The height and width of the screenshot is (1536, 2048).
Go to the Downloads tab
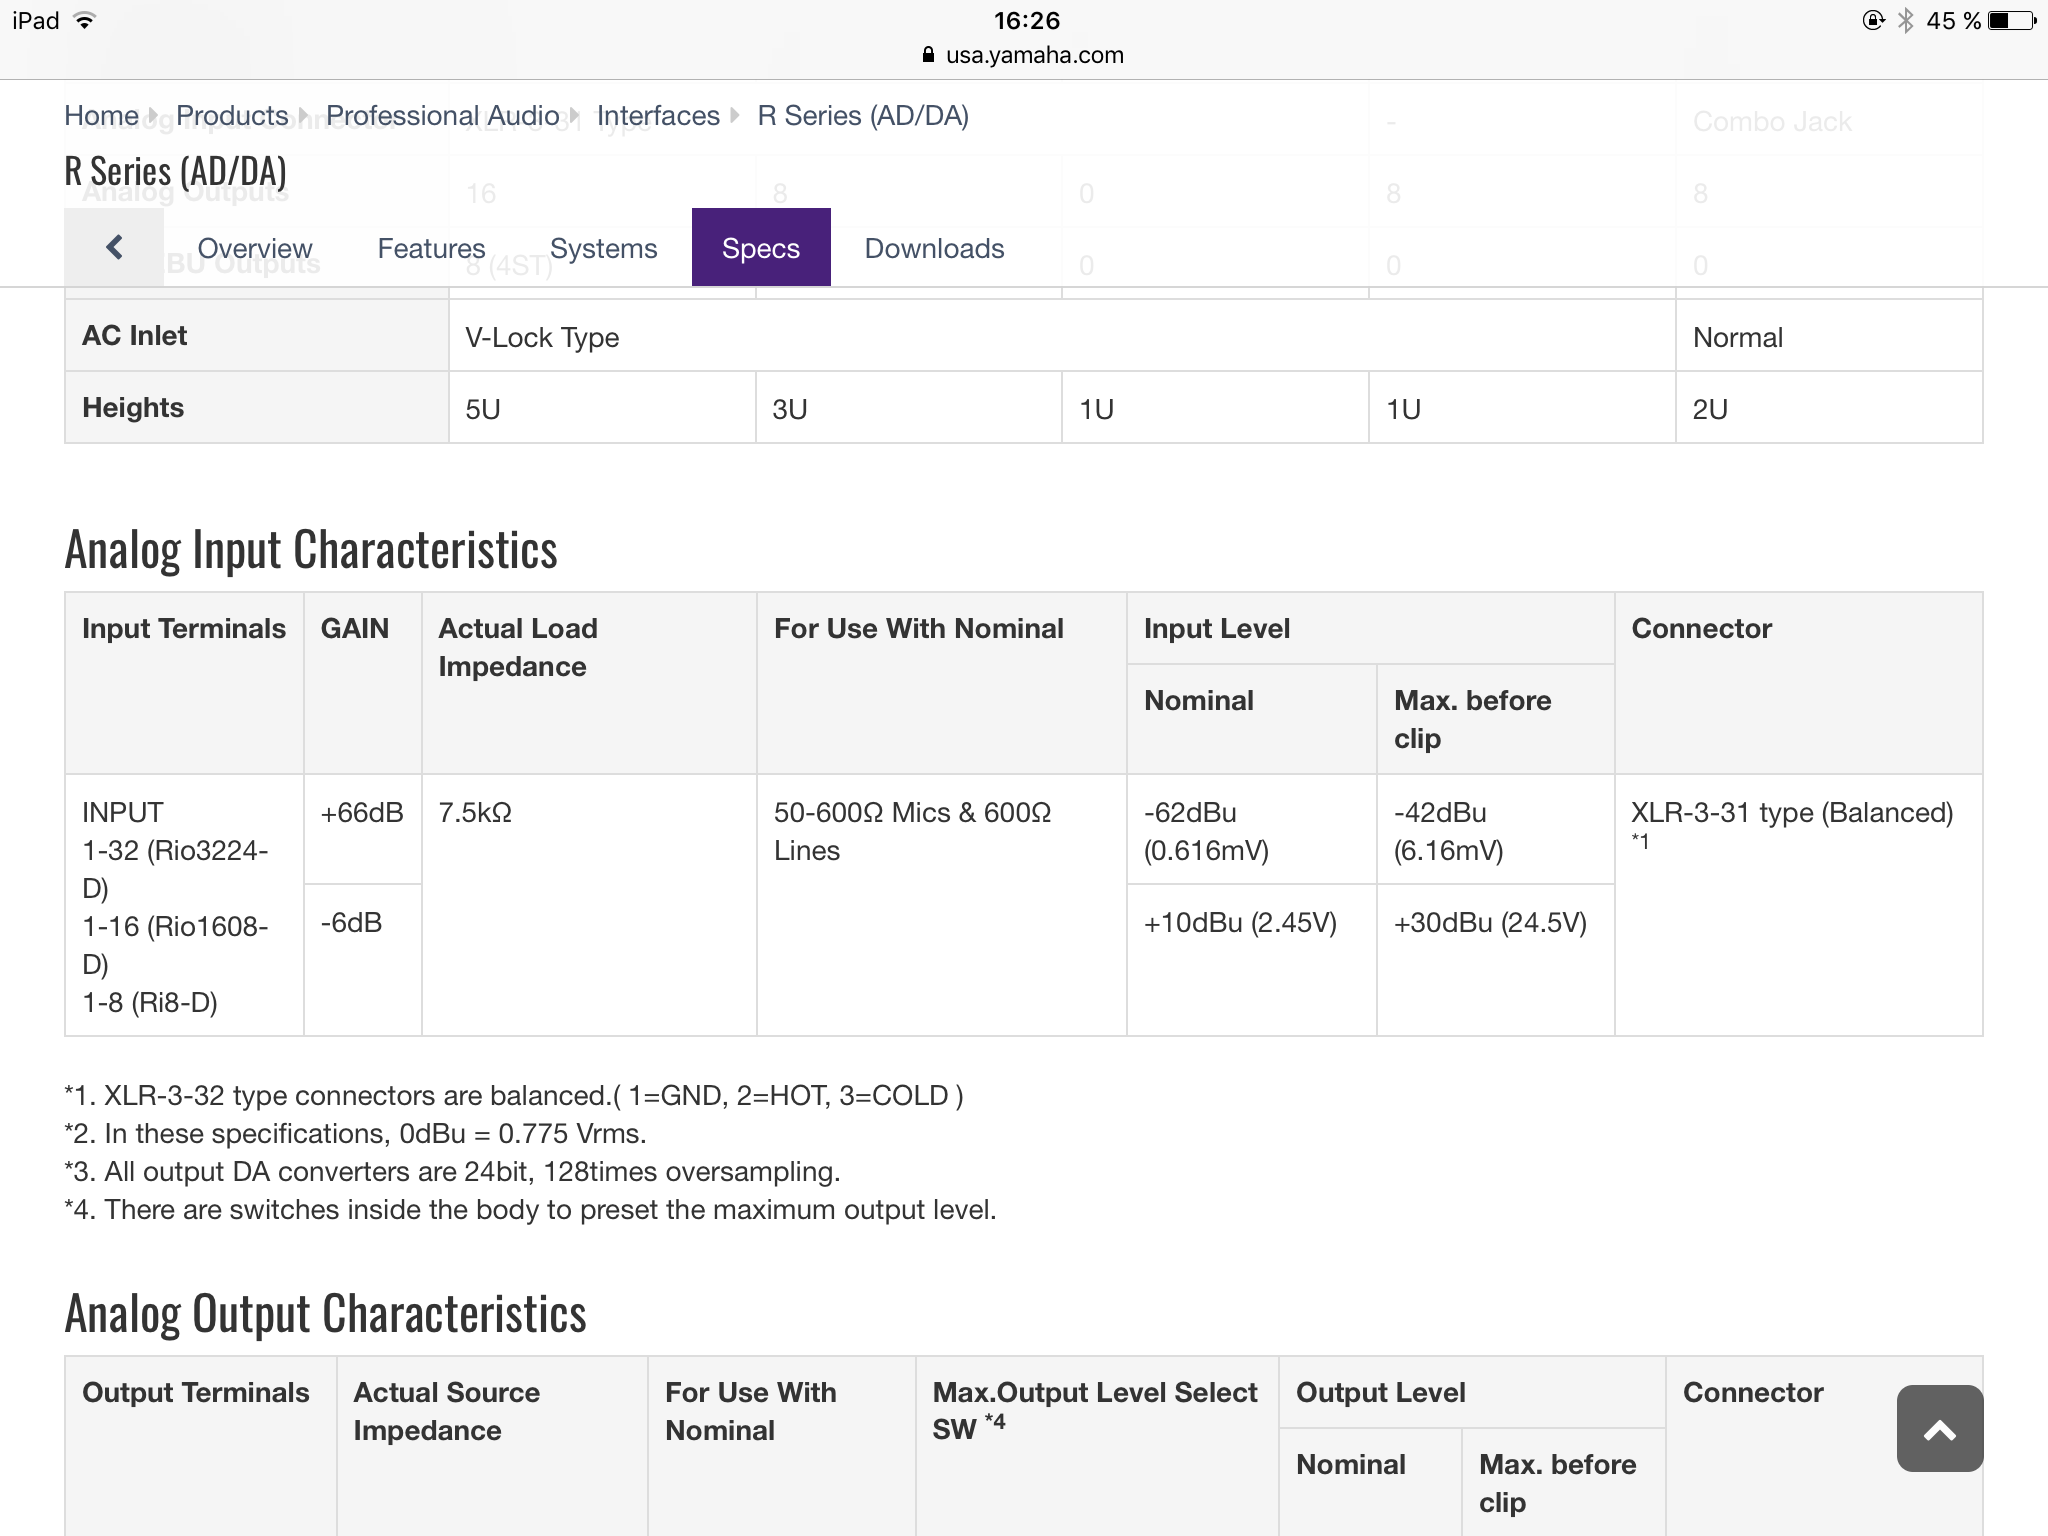934,248
